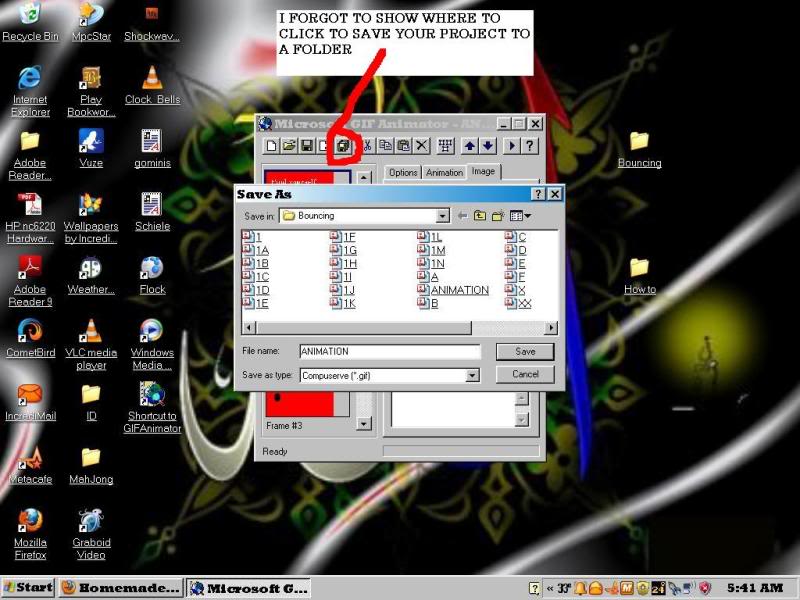Click the Up One Level folder icon
The height and width of the screenshot is (600, 800).
click(x=480, y=216)
